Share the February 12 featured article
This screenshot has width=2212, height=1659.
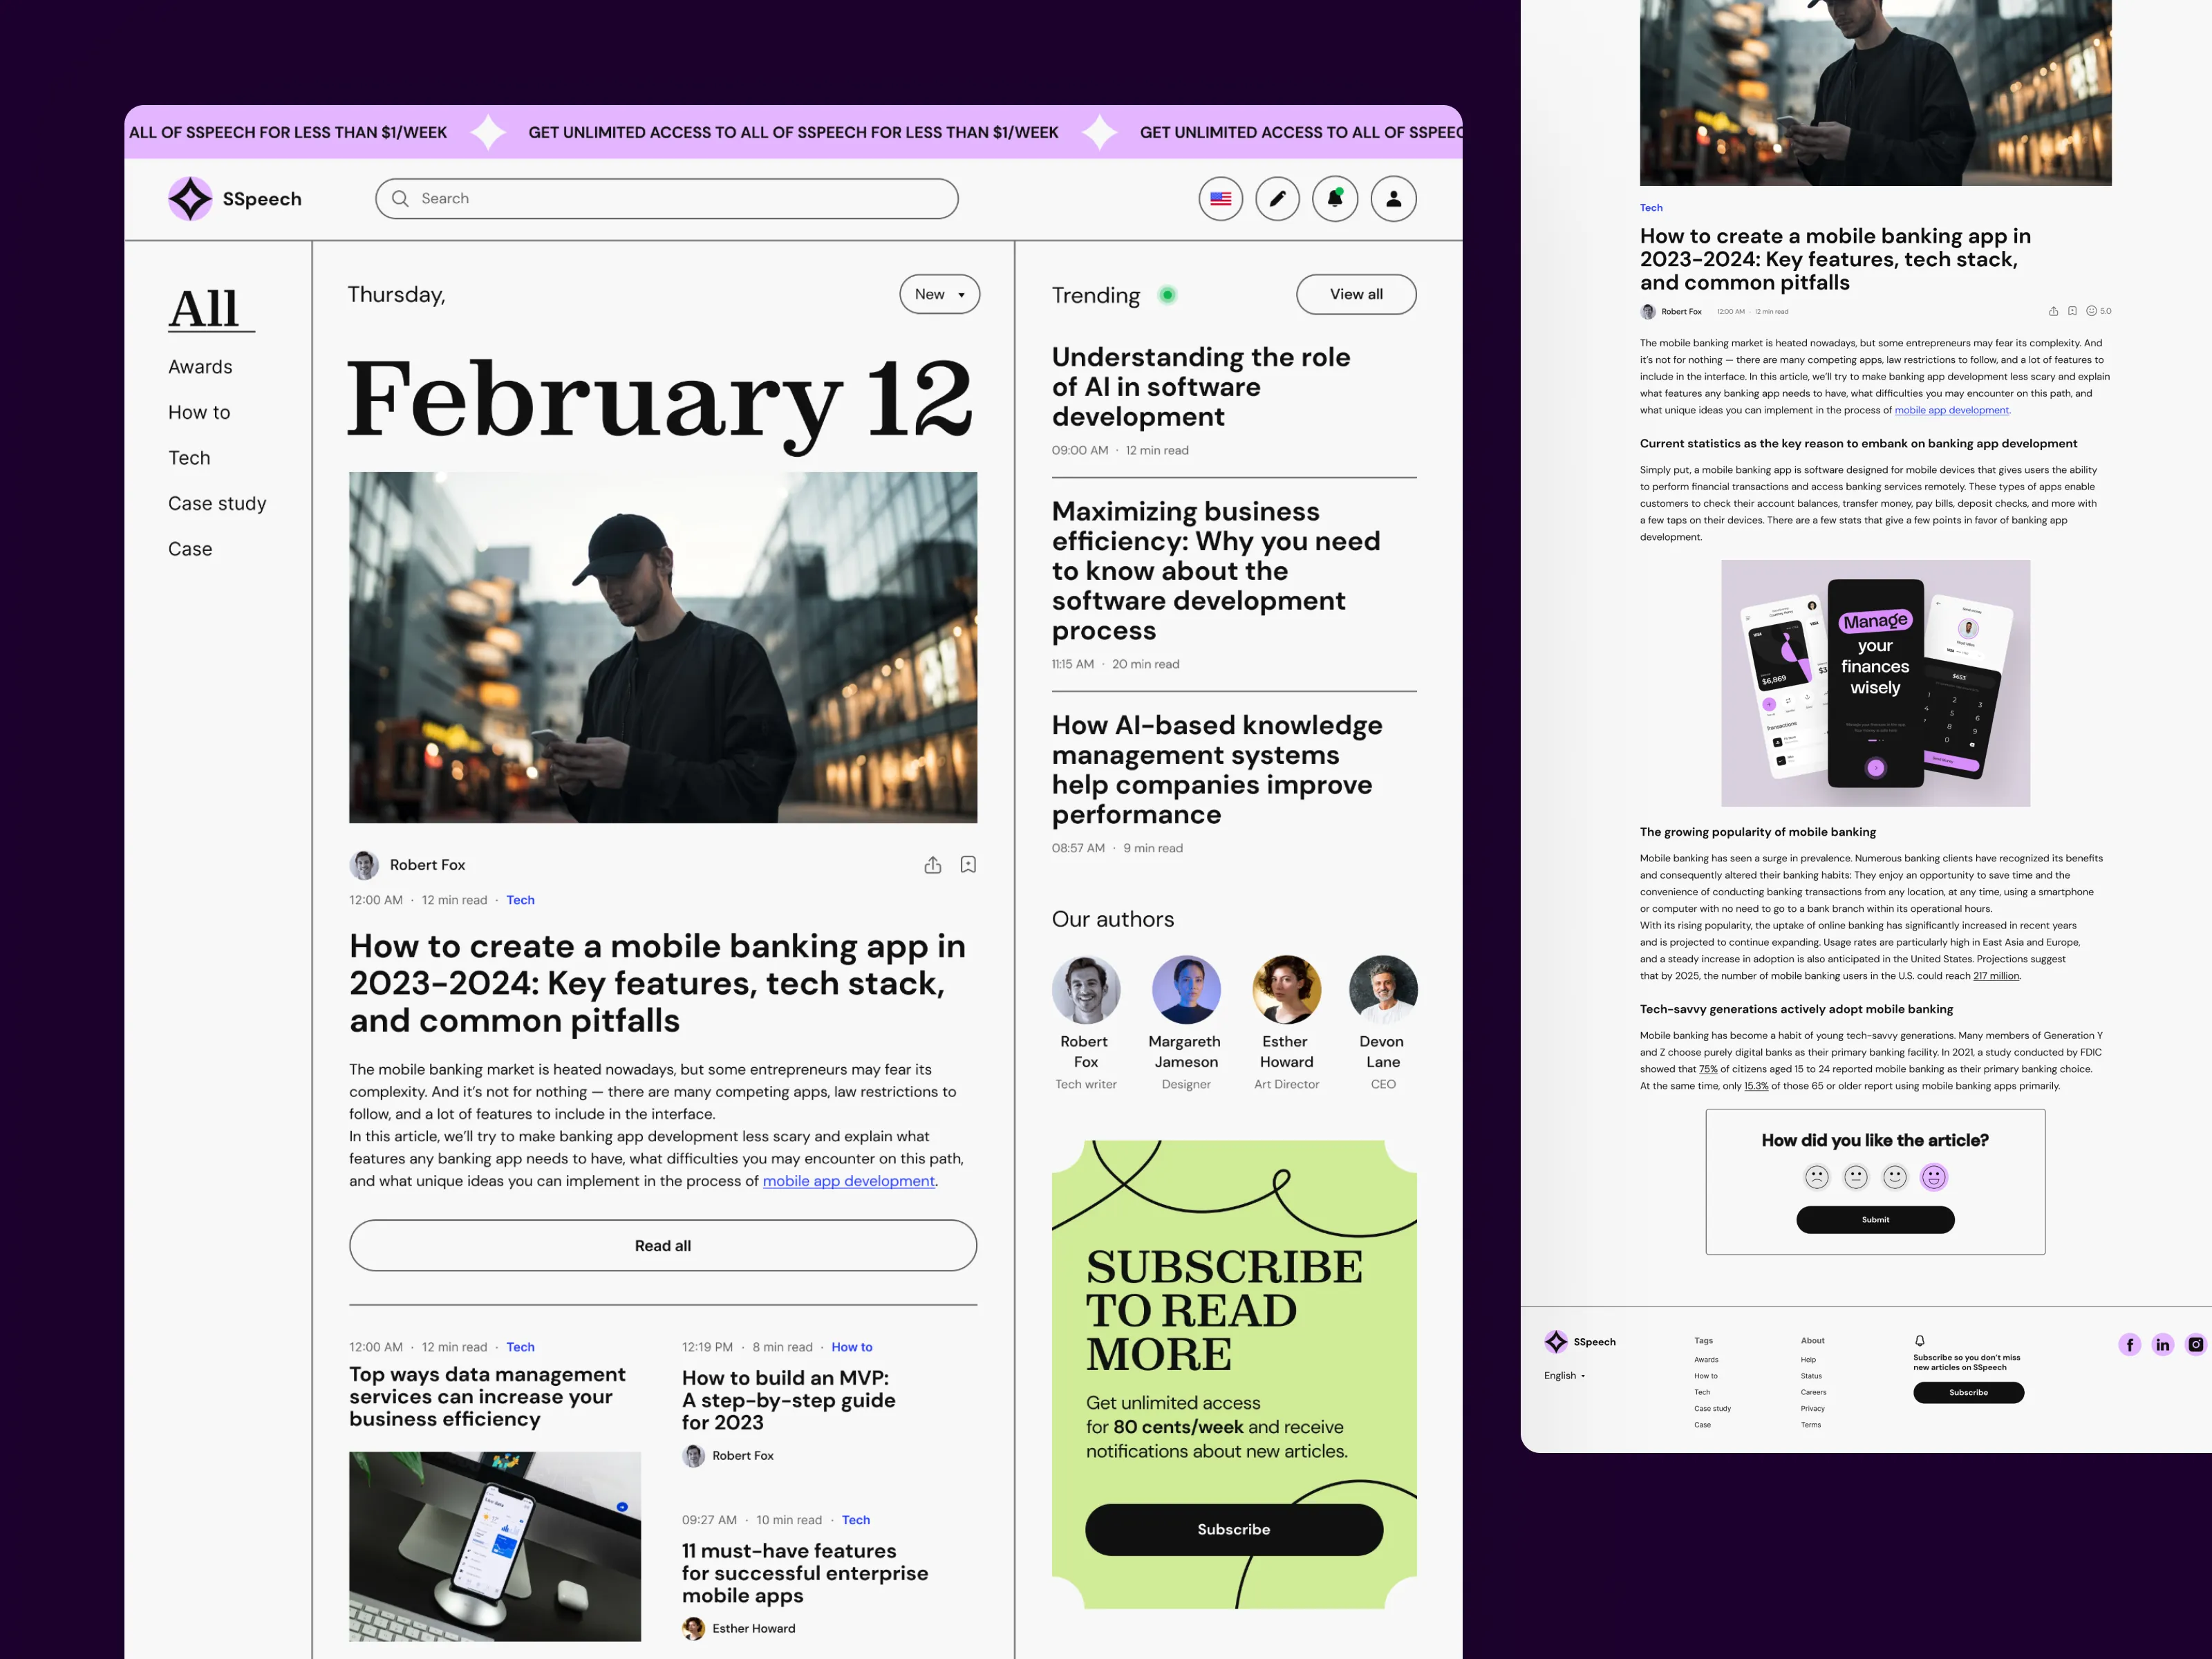(933, 864)
